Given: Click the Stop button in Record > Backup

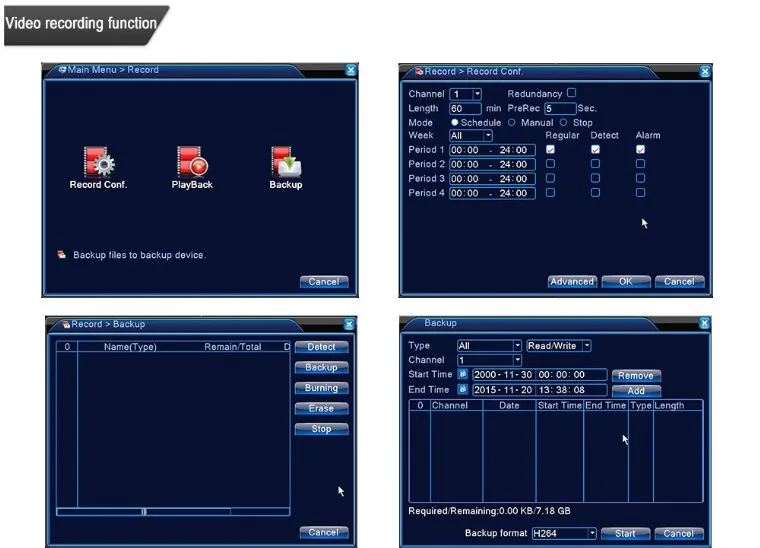Looking at the screenshot, I should [x=321, y=429].
